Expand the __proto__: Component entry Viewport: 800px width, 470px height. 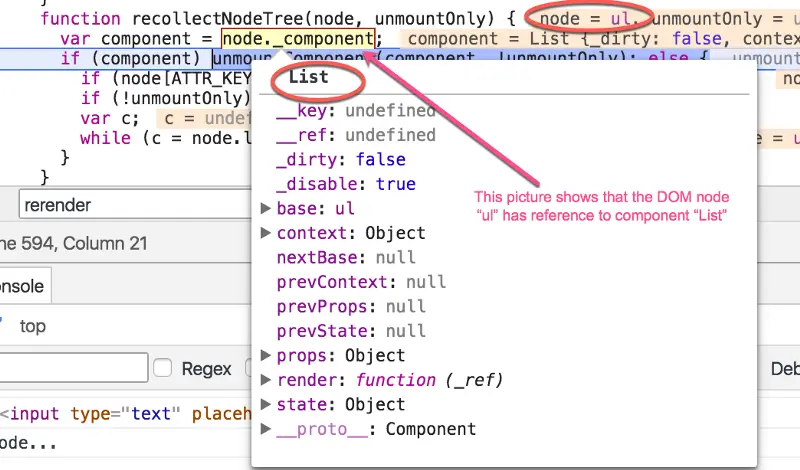coord(265,429)
